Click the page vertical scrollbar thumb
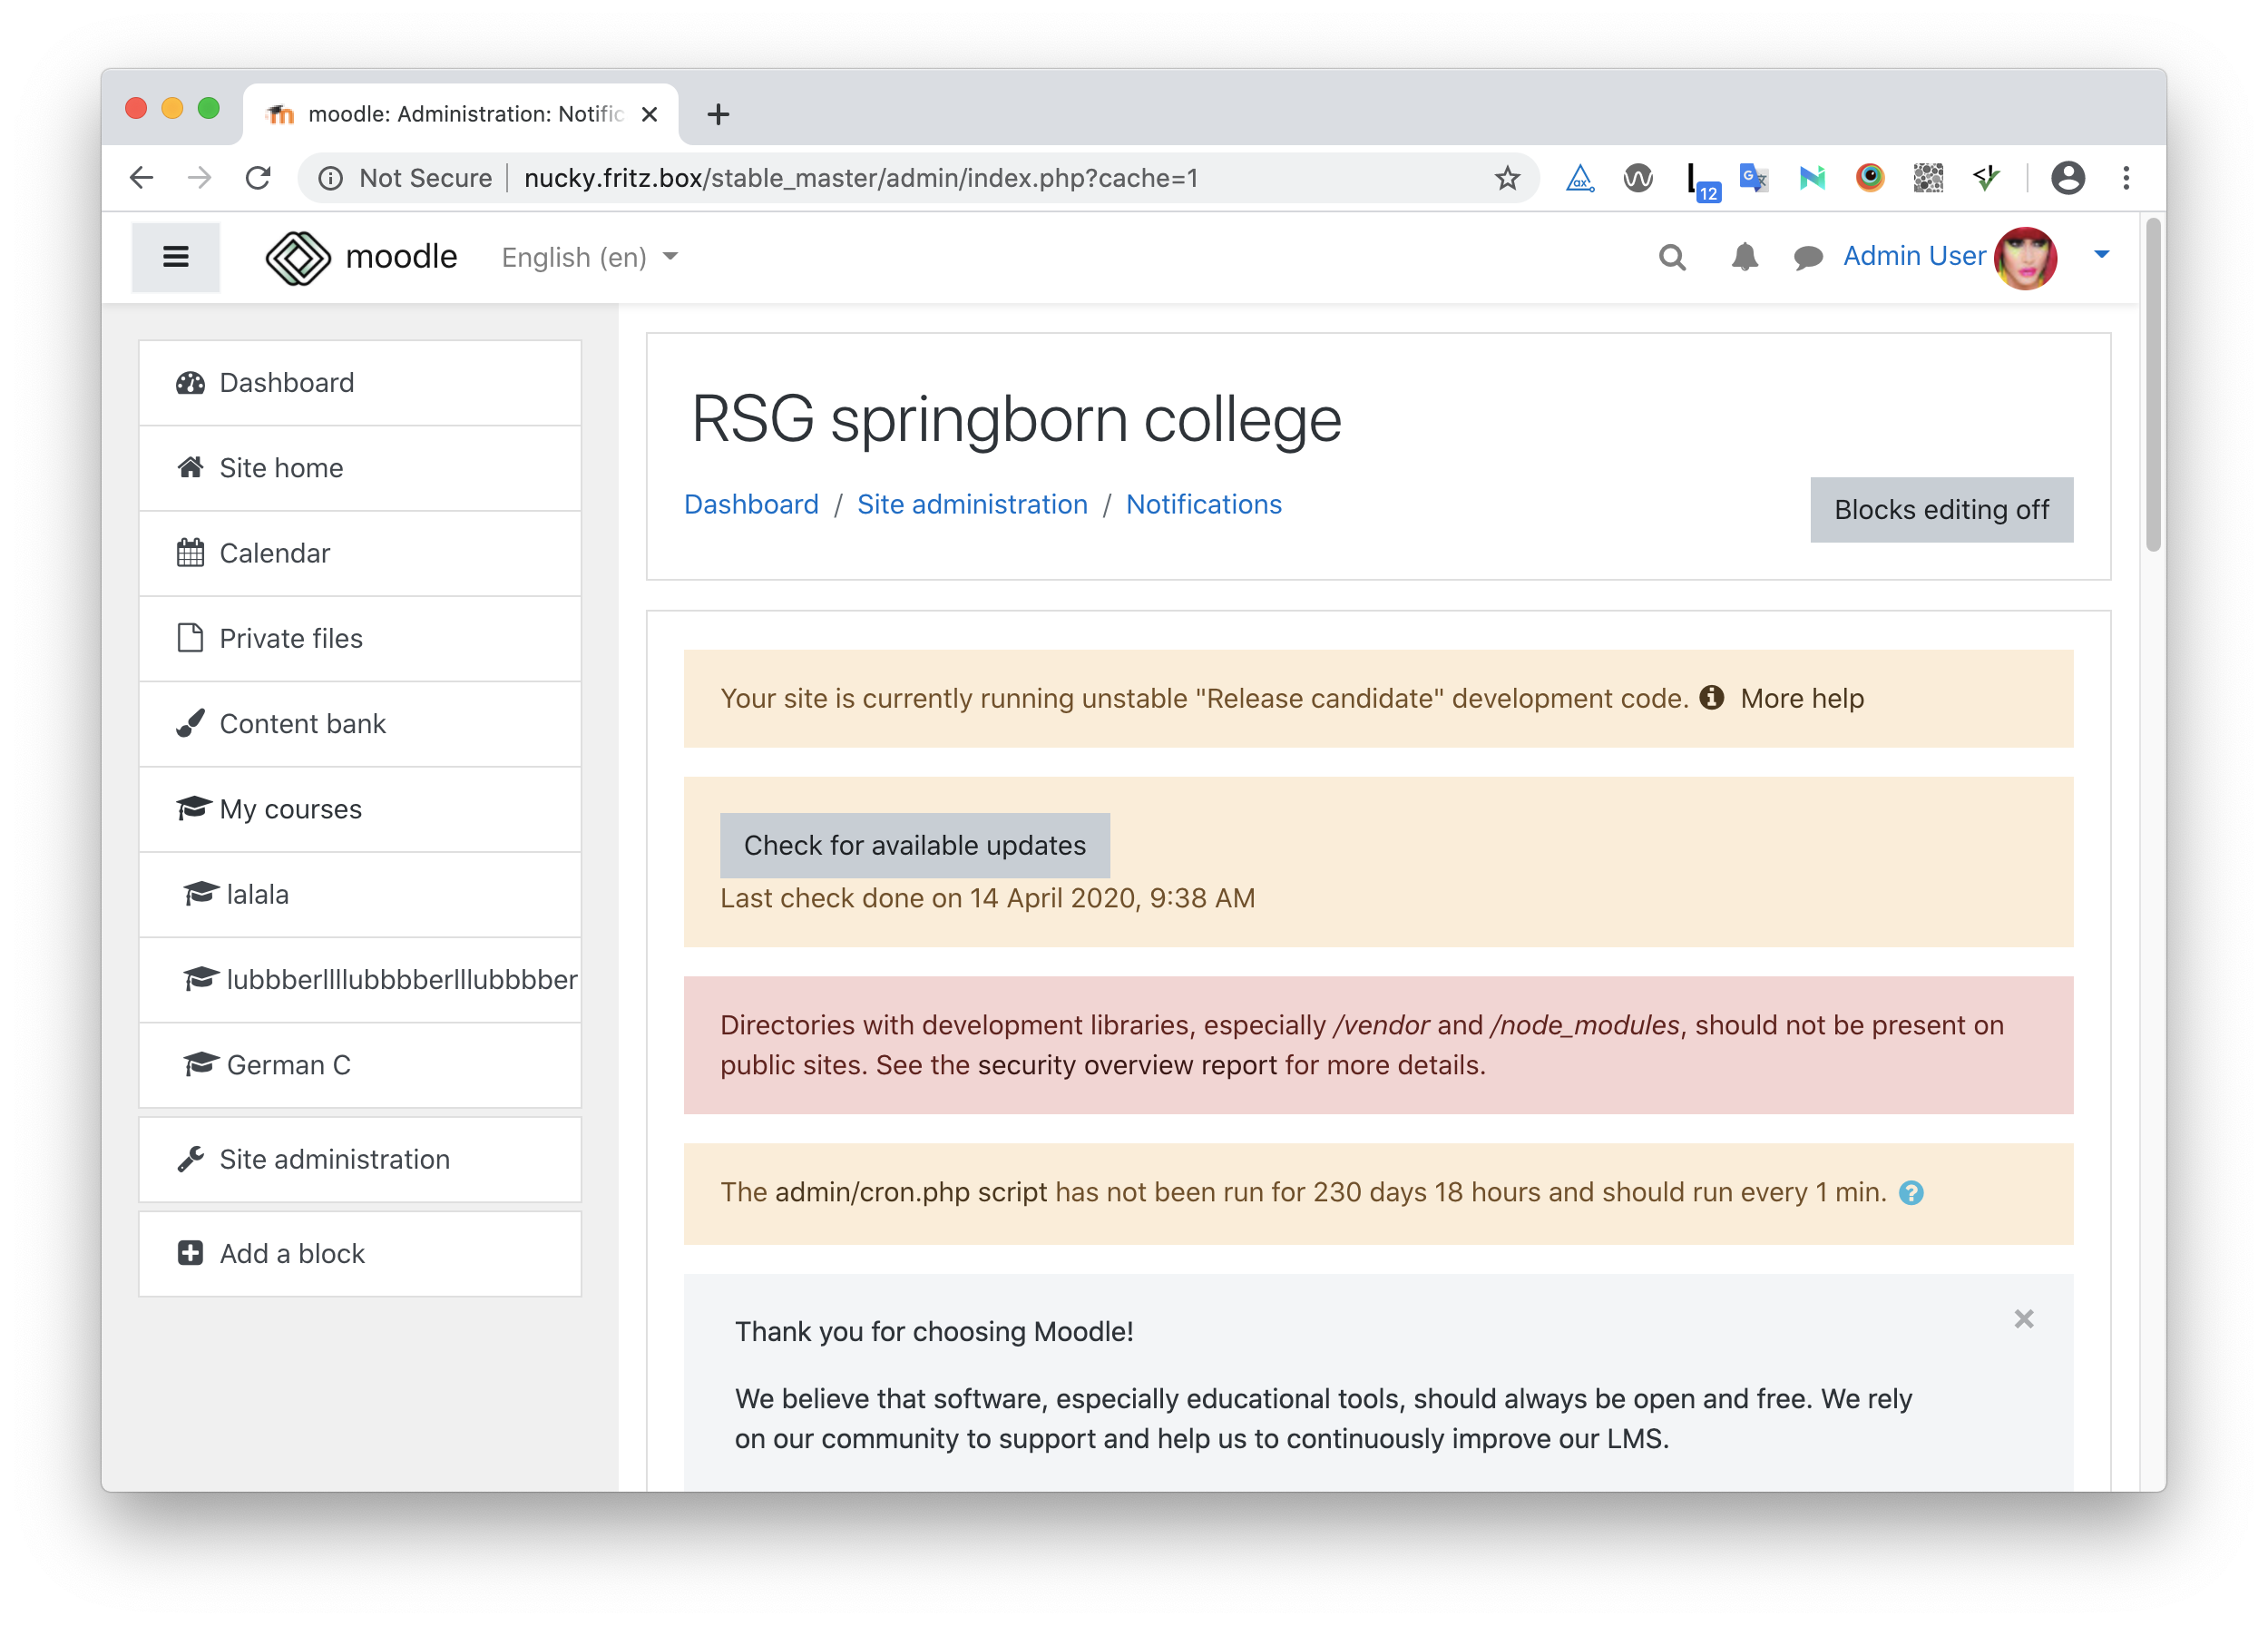The image size is (2268, 1626). [2152, 385]
